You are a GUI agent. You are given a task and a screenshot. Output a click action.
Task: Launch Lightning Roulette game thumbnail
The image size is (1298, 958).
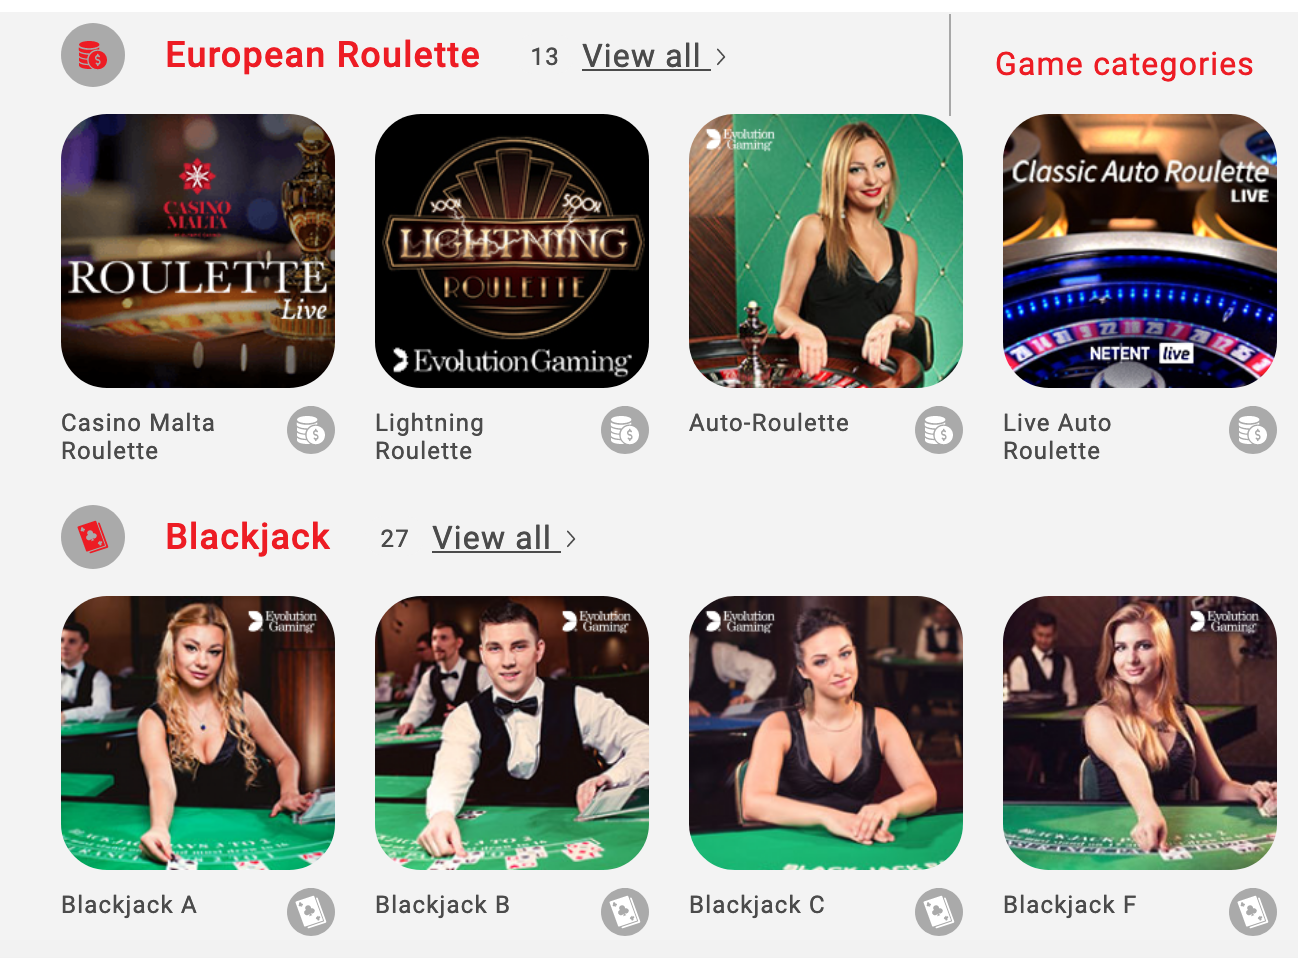click(x=512, y=251)
